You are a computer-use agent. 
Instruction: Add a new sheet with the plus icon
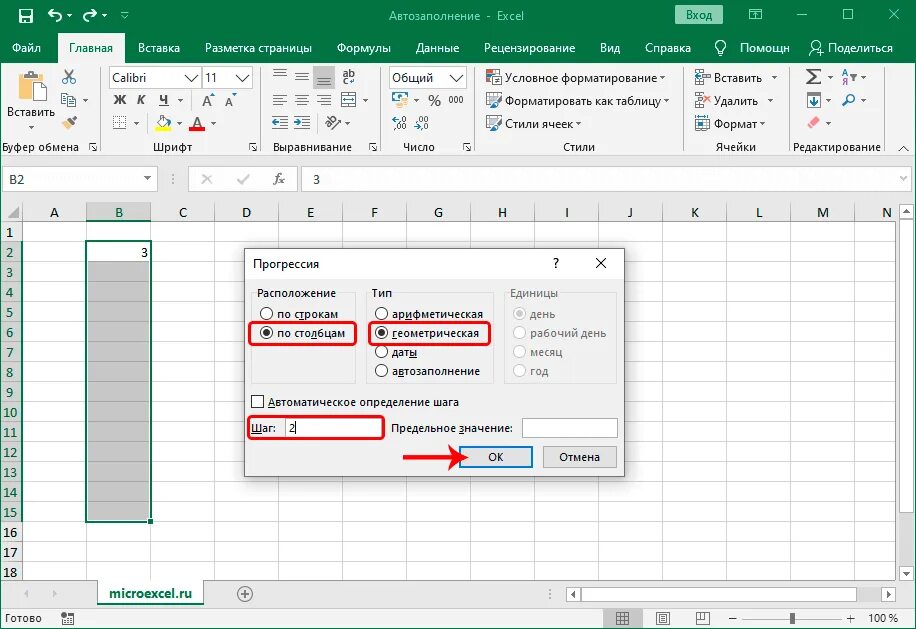point(245,594)
